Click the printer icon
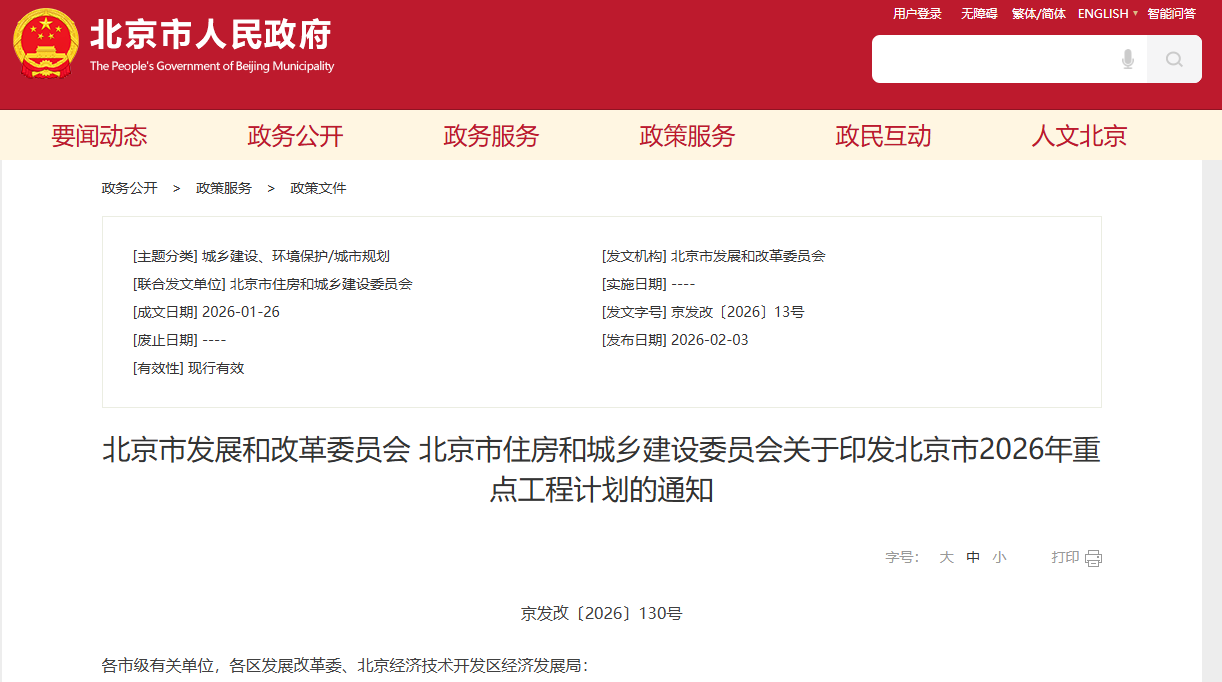The height and width of the screenshot is (682, 1222). pyautogui.click(x=1093, y=558)
